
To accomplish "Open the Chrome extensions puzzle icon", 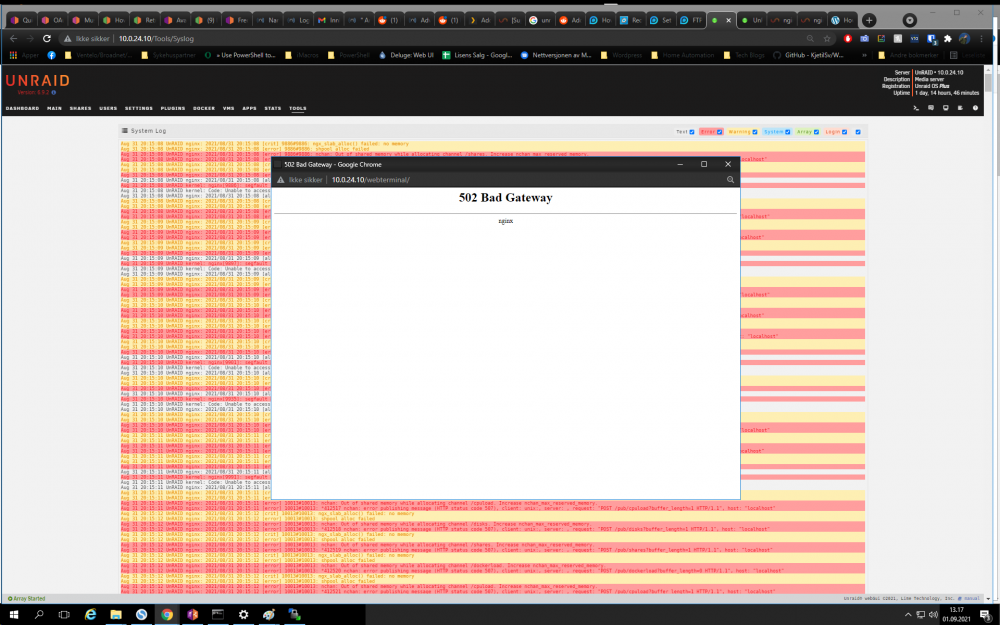I will click(948, 38).
